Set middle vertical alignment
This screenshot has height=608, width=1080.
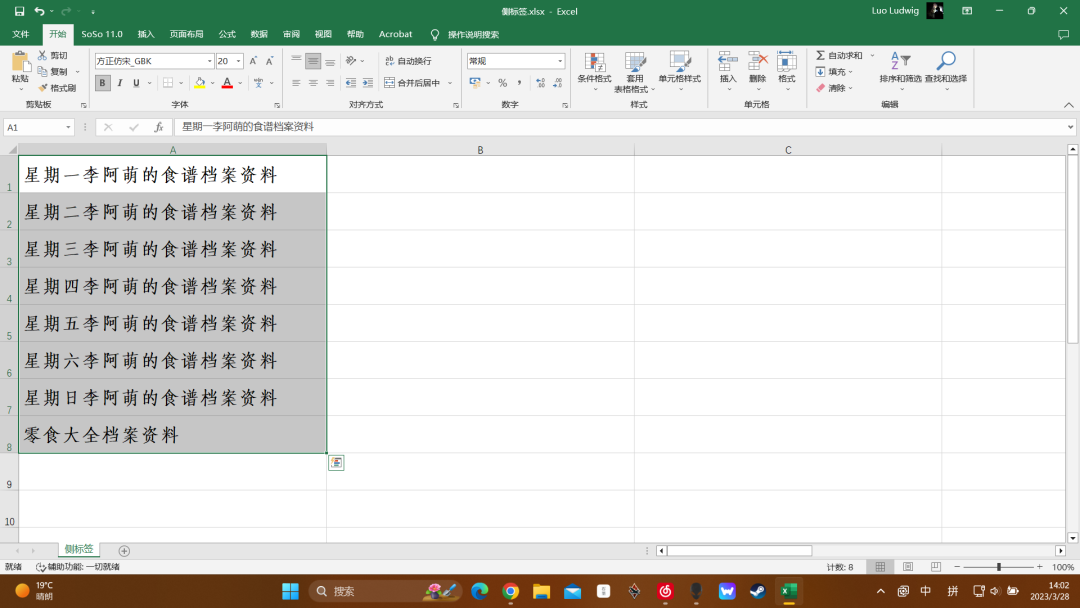(313, 61)
